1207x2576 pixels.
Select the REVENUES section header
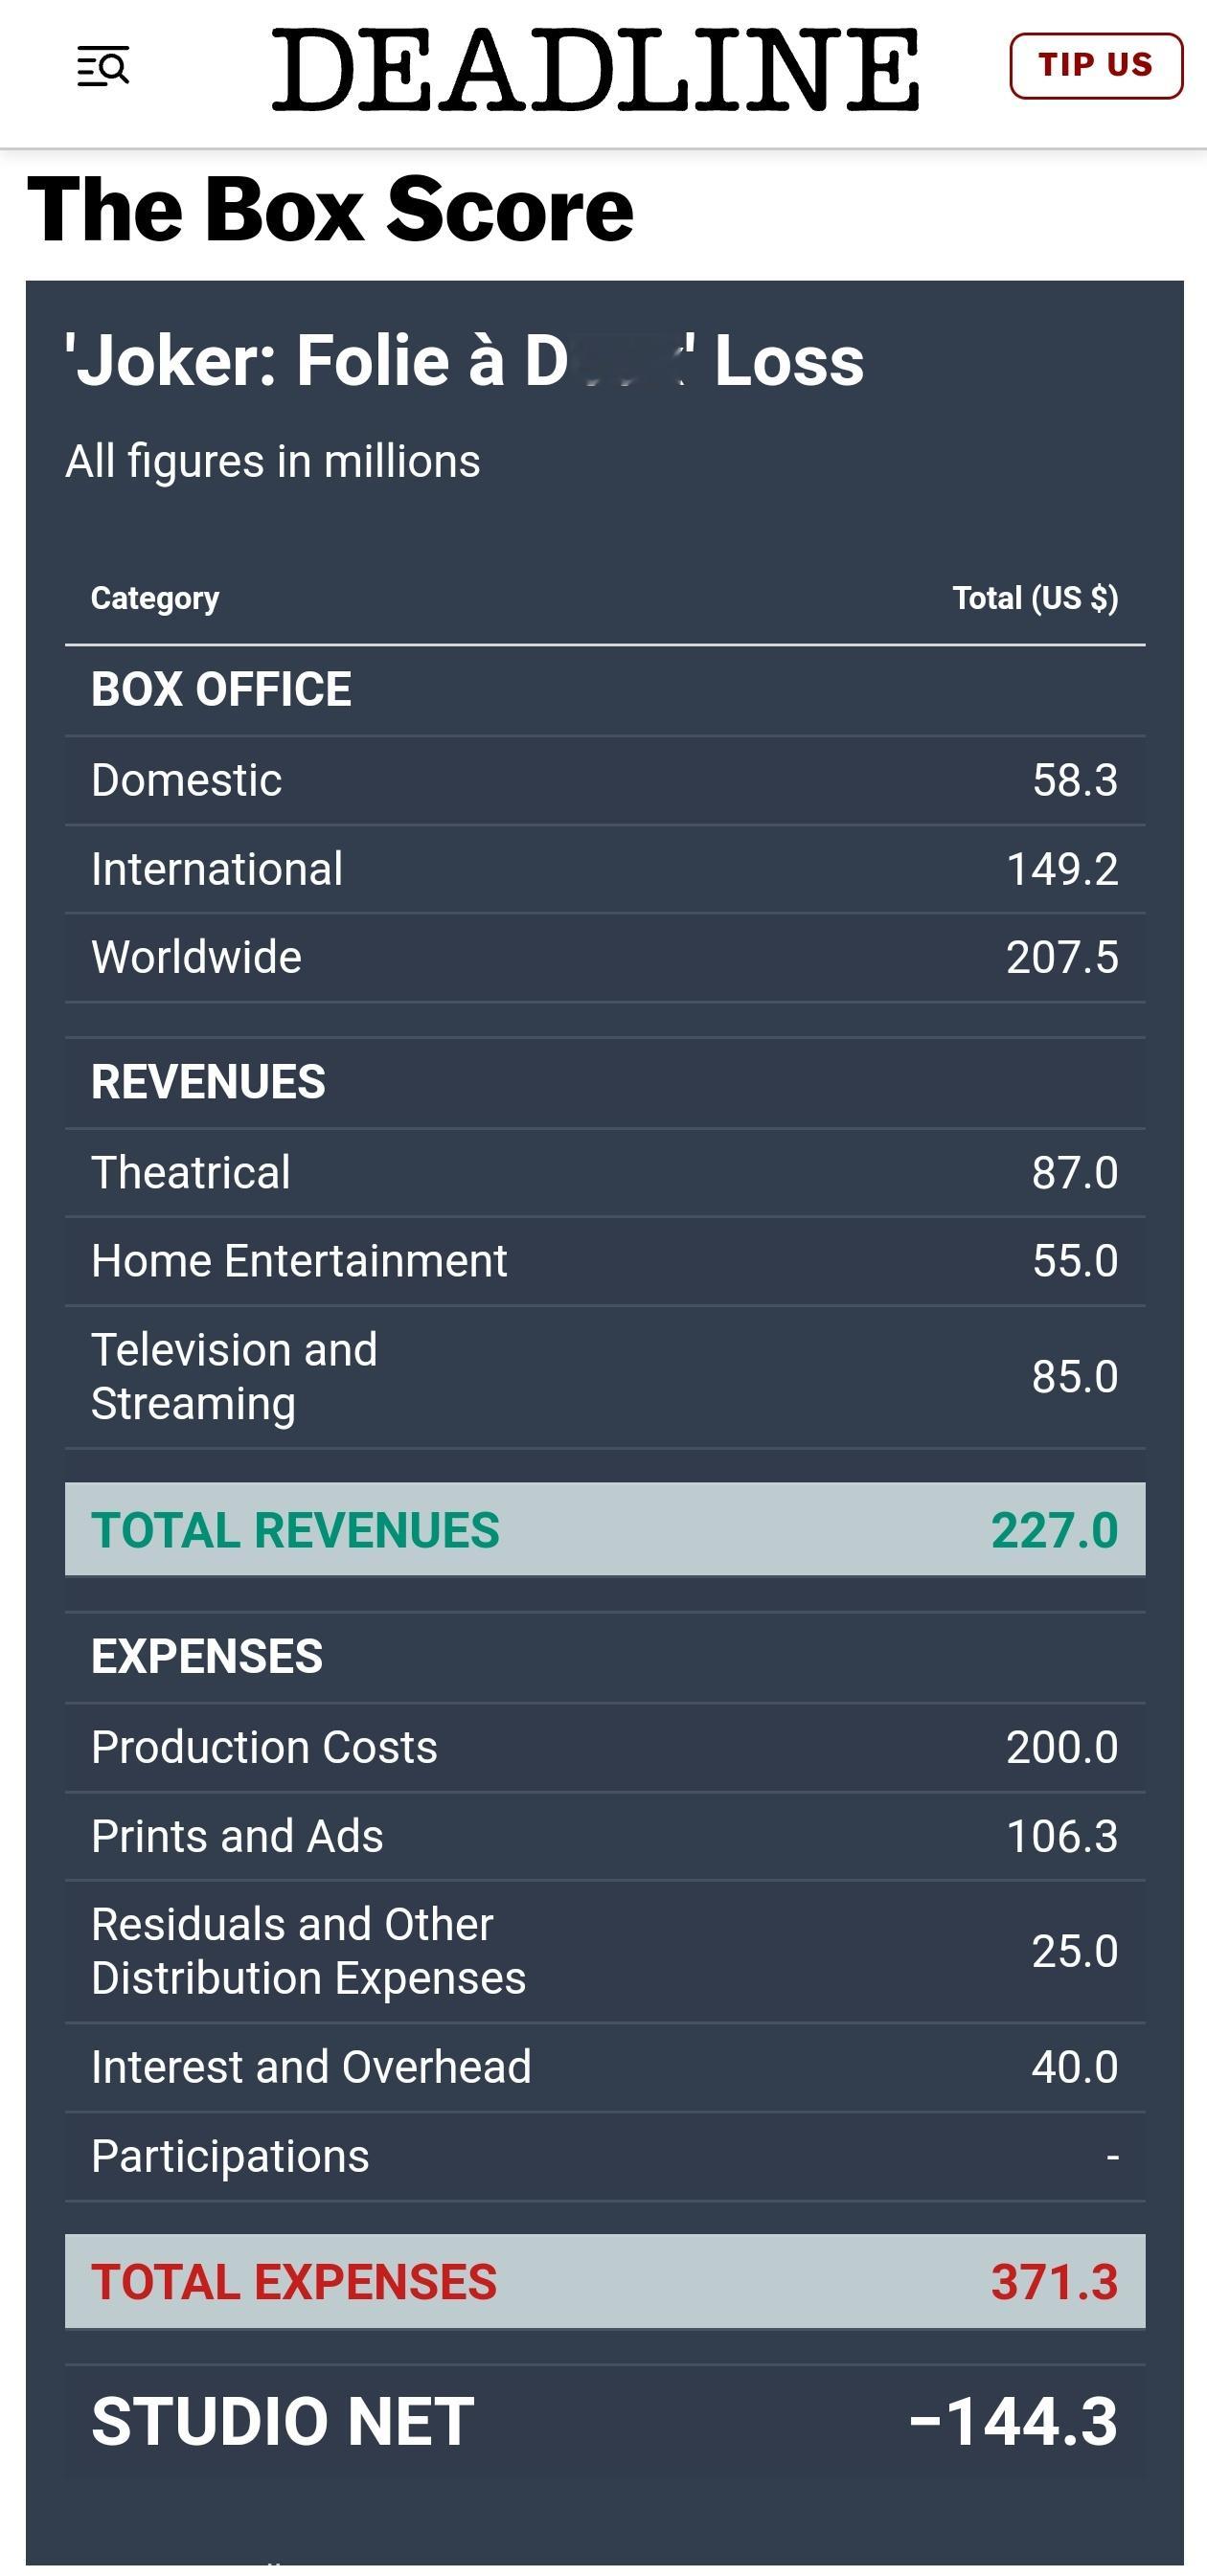pos(208,1082)
